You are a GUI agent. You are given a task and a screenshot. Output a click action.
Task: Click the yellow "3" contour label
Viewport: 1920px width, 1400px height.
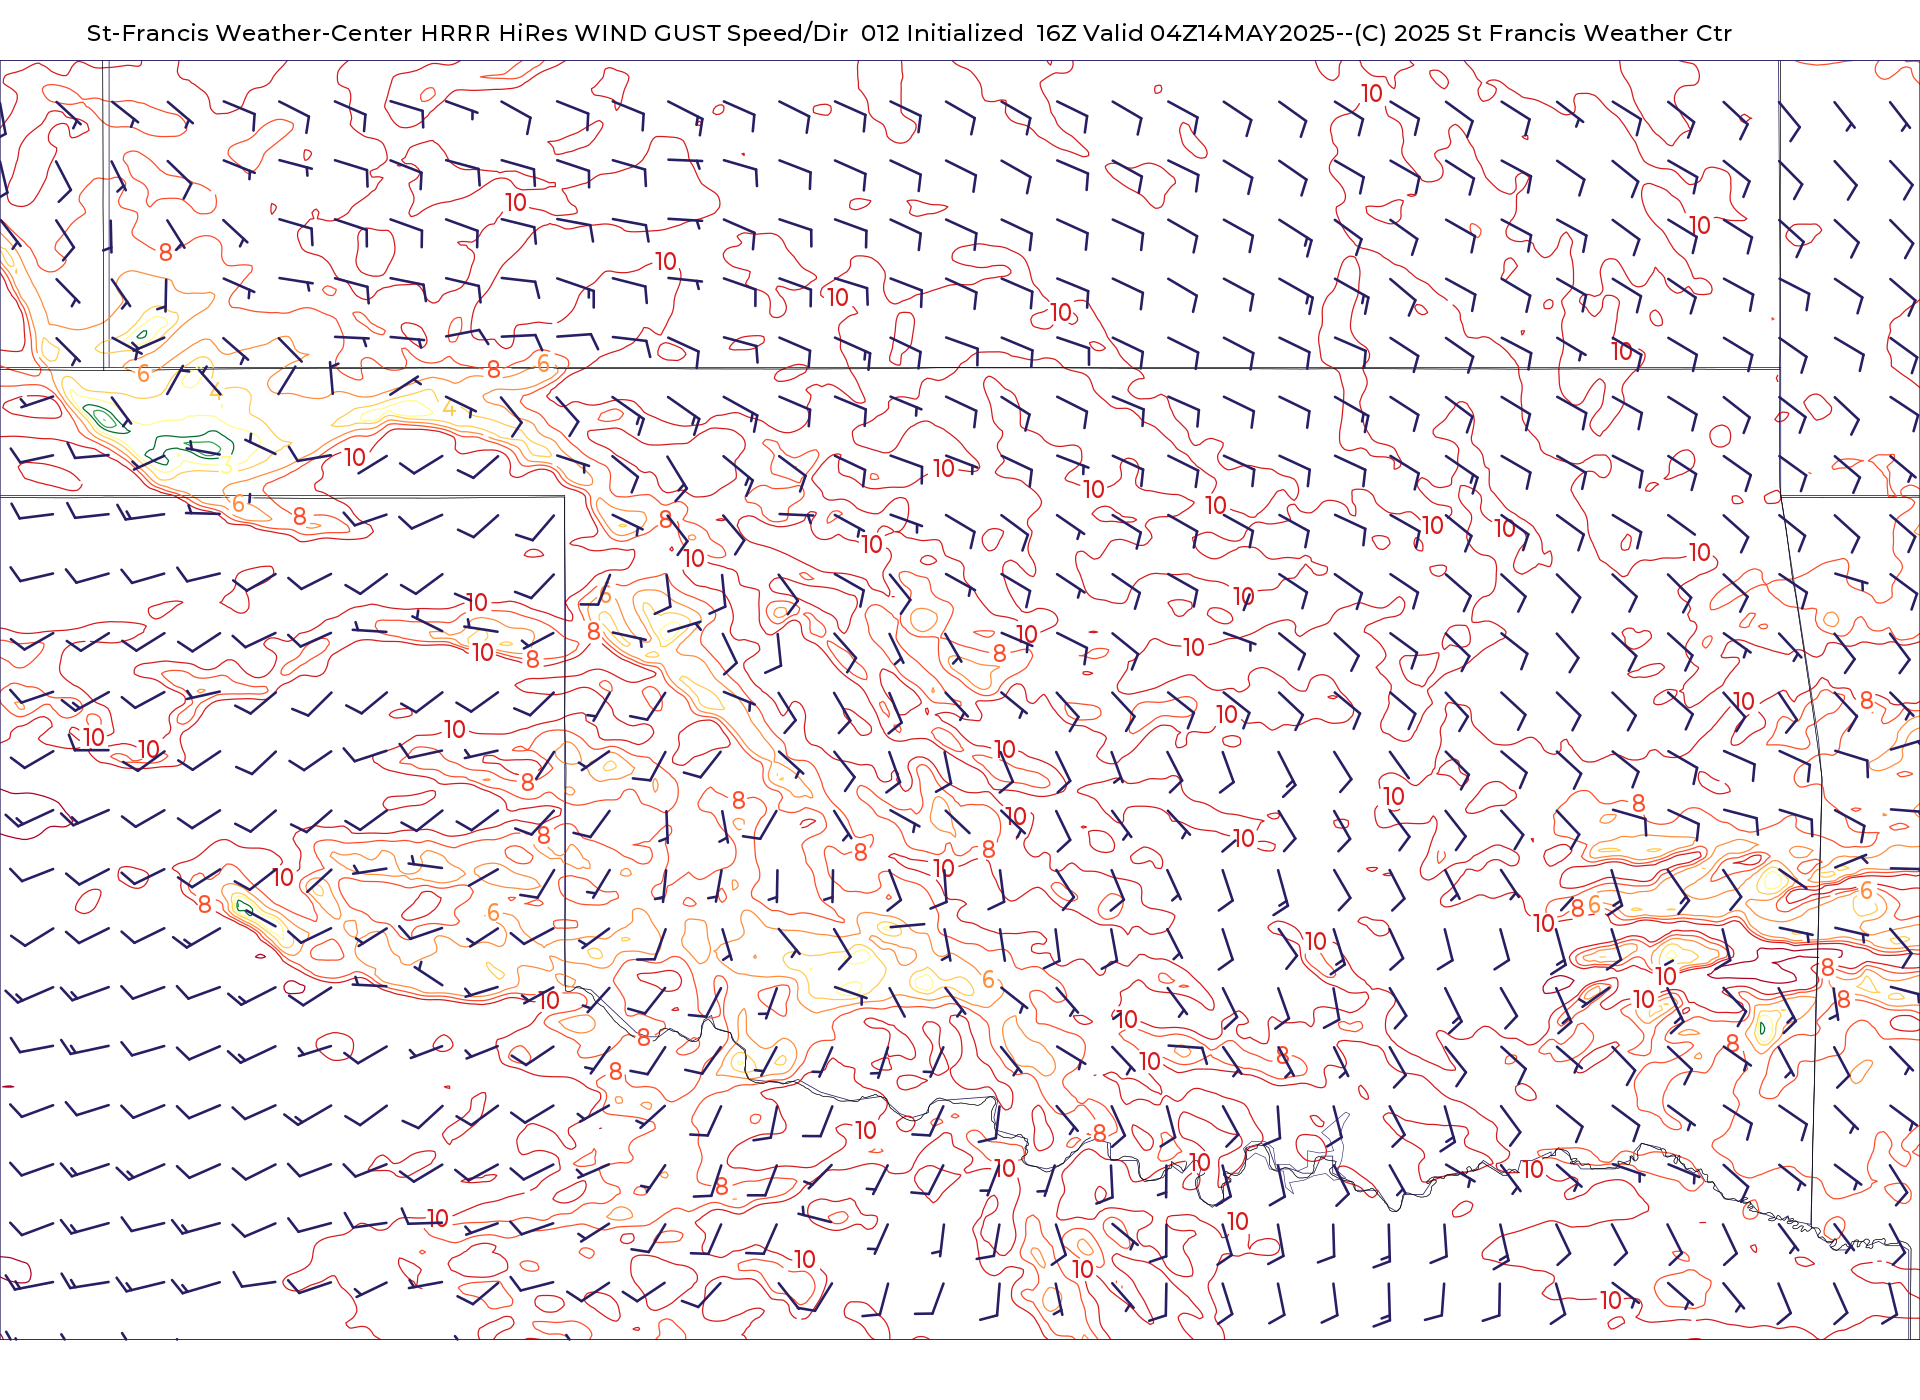click(227, 466)
